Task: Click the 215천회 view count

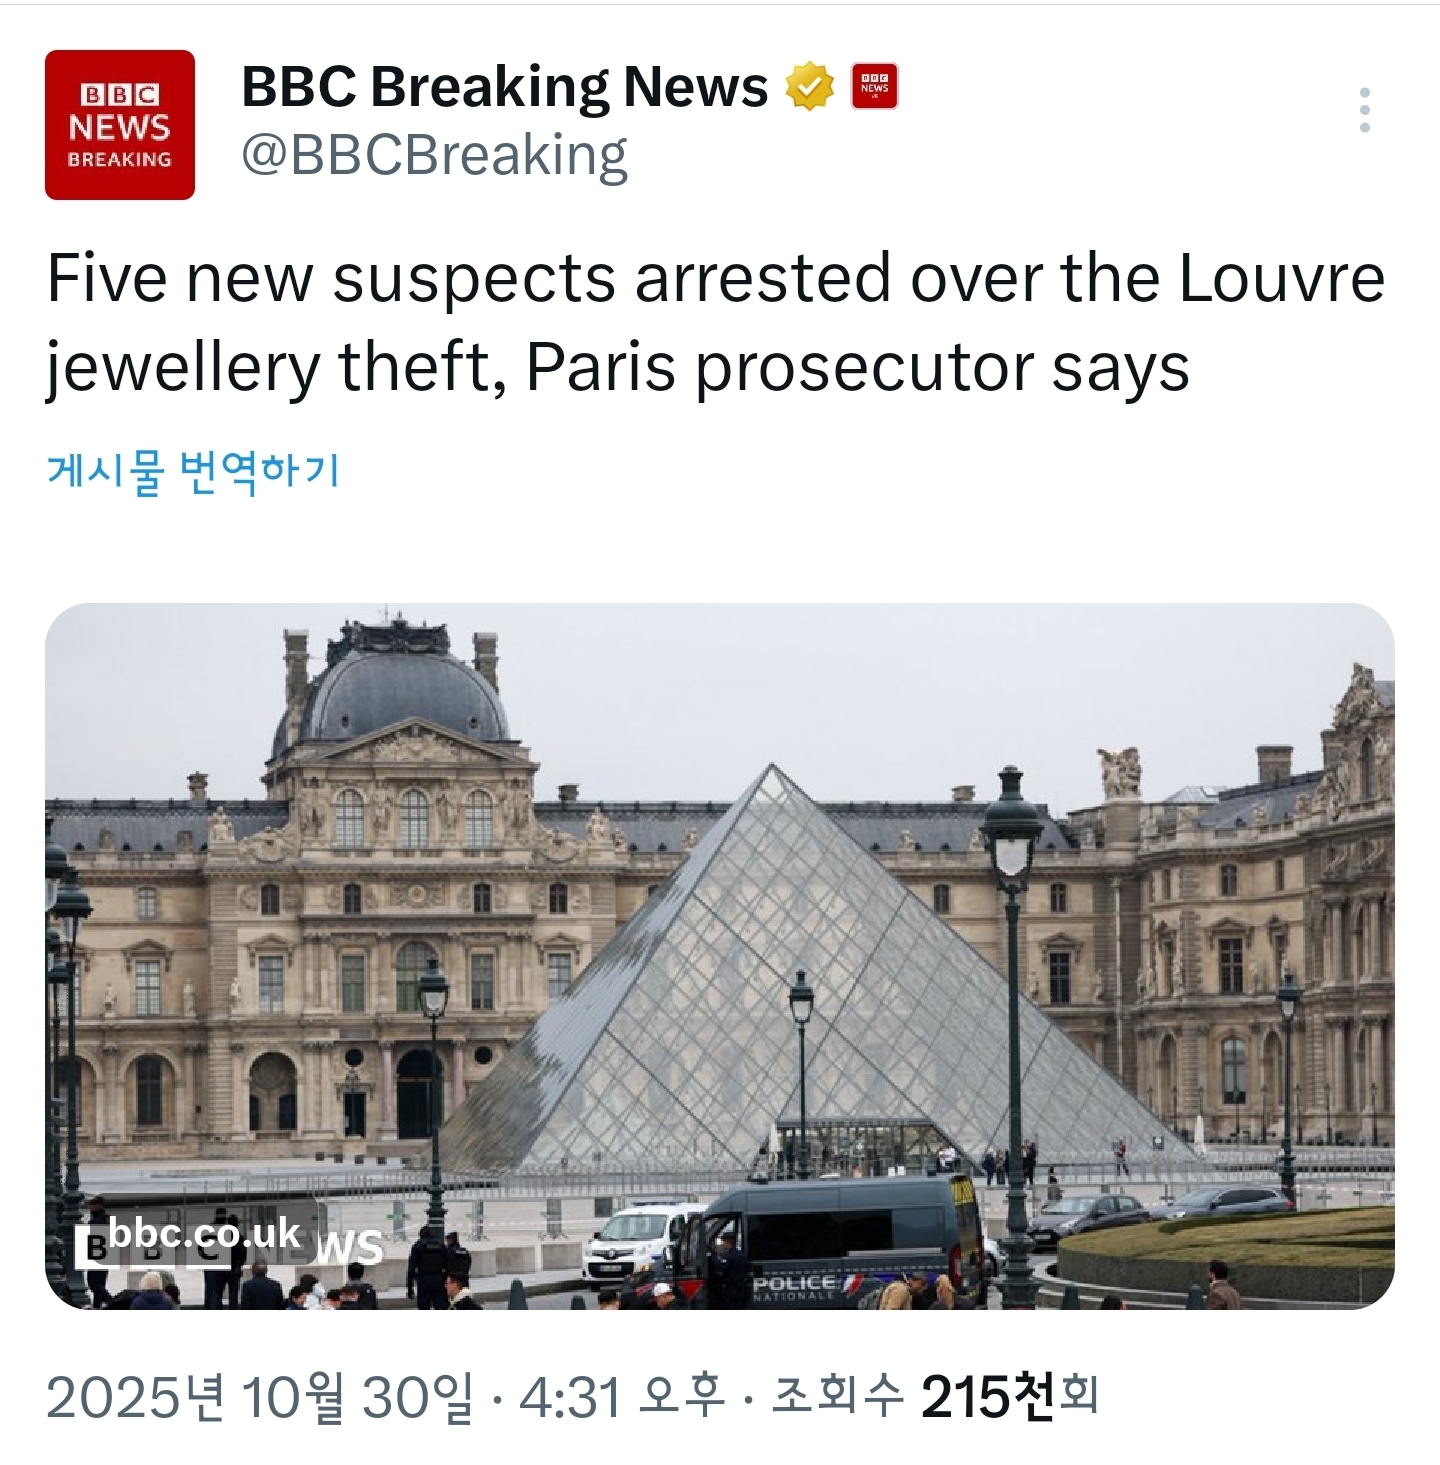Action: (1010, 1397)
